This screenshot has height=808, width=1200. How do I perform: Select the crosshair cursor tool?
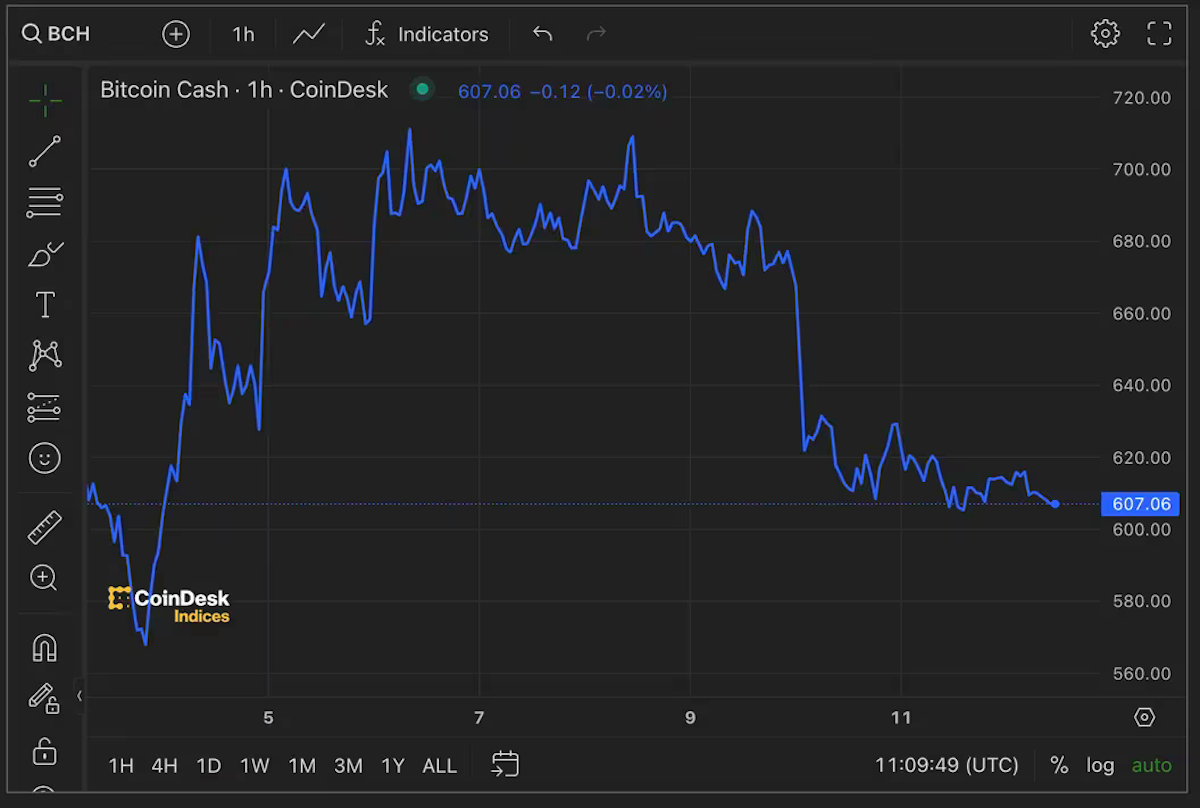45,100
